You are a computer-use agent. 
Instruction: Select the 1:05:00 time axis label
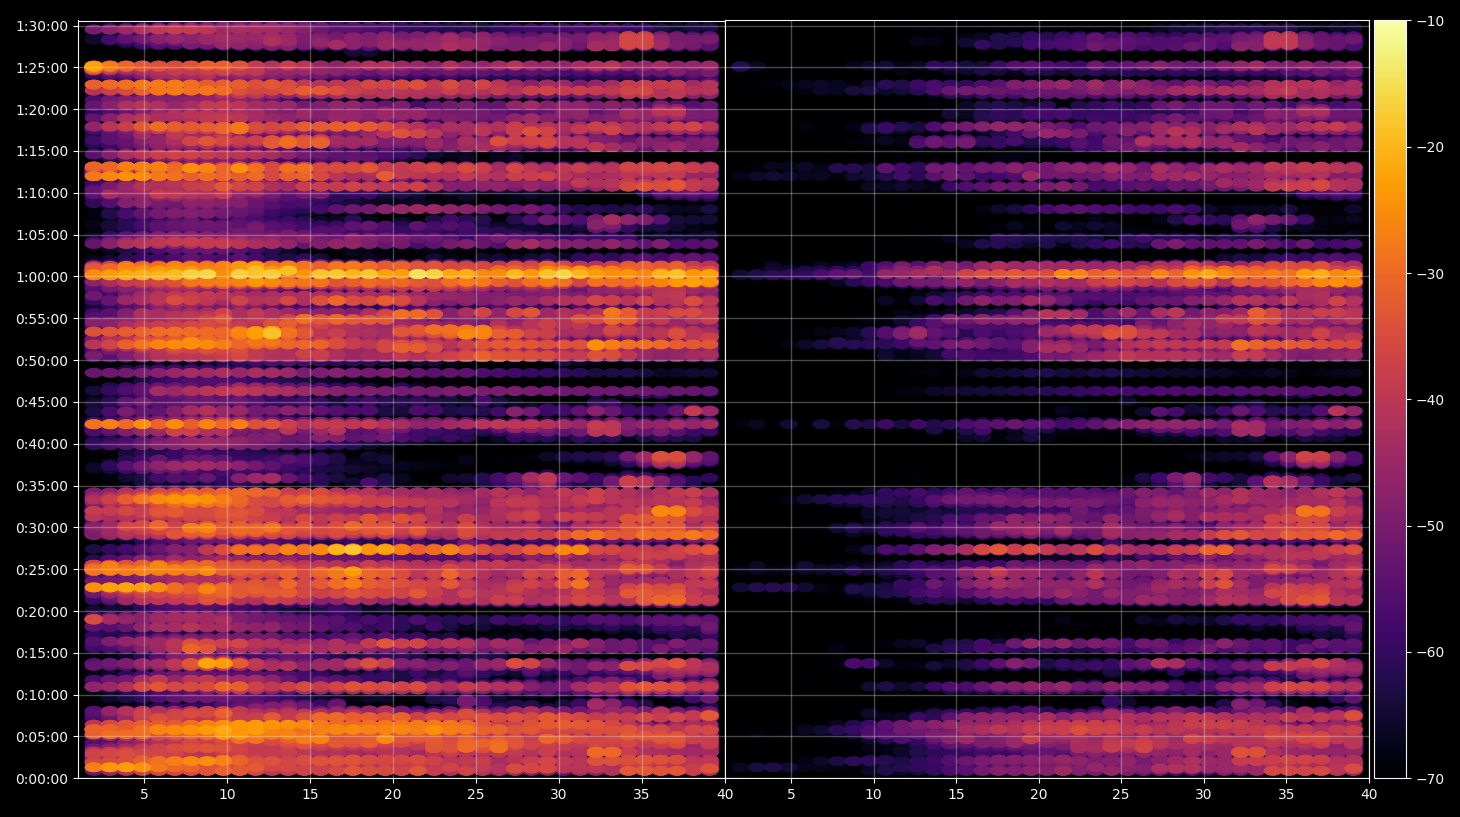[x=42, y=235]
